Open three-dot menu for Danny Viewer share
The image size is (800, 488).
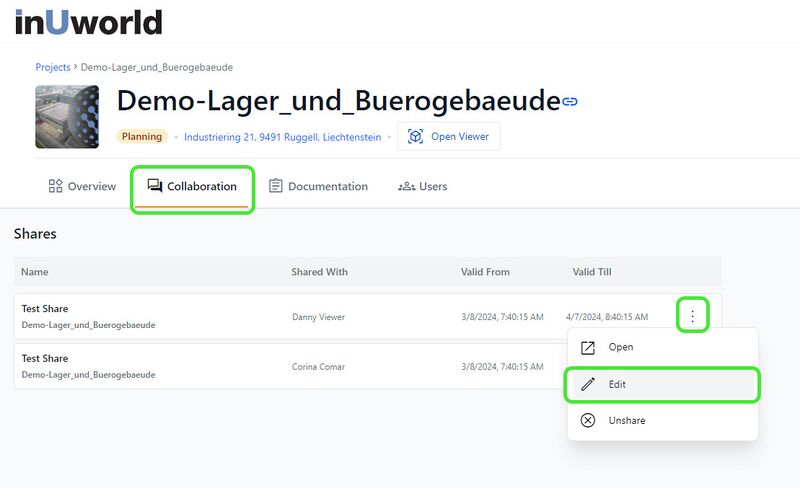692,316
